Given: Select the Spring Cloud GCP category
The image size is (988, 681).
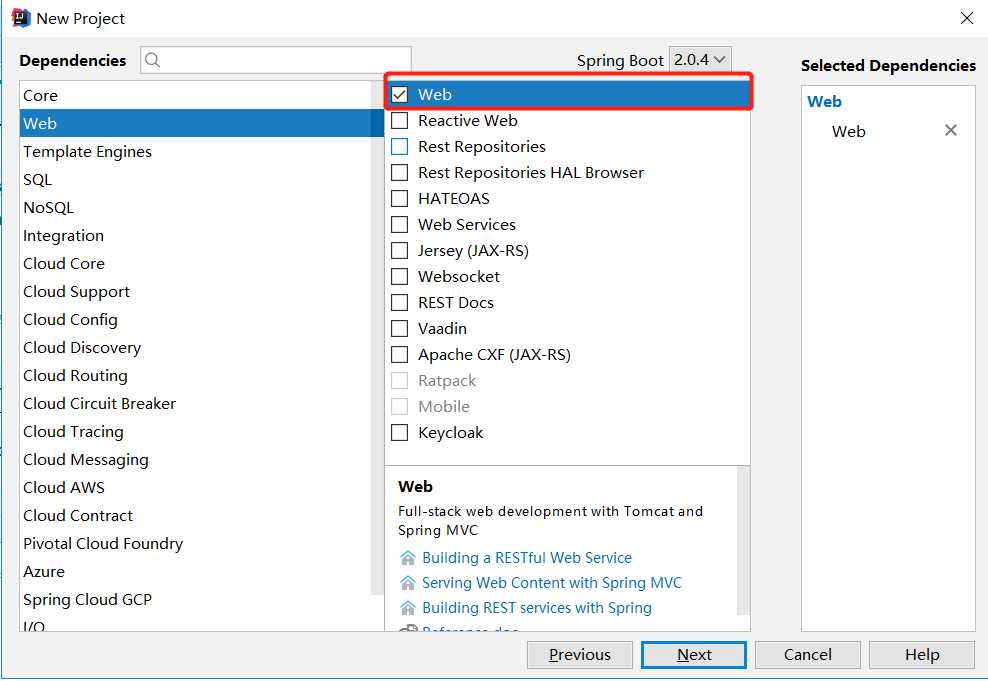Looking at the screenshot, I should point(195,600).
